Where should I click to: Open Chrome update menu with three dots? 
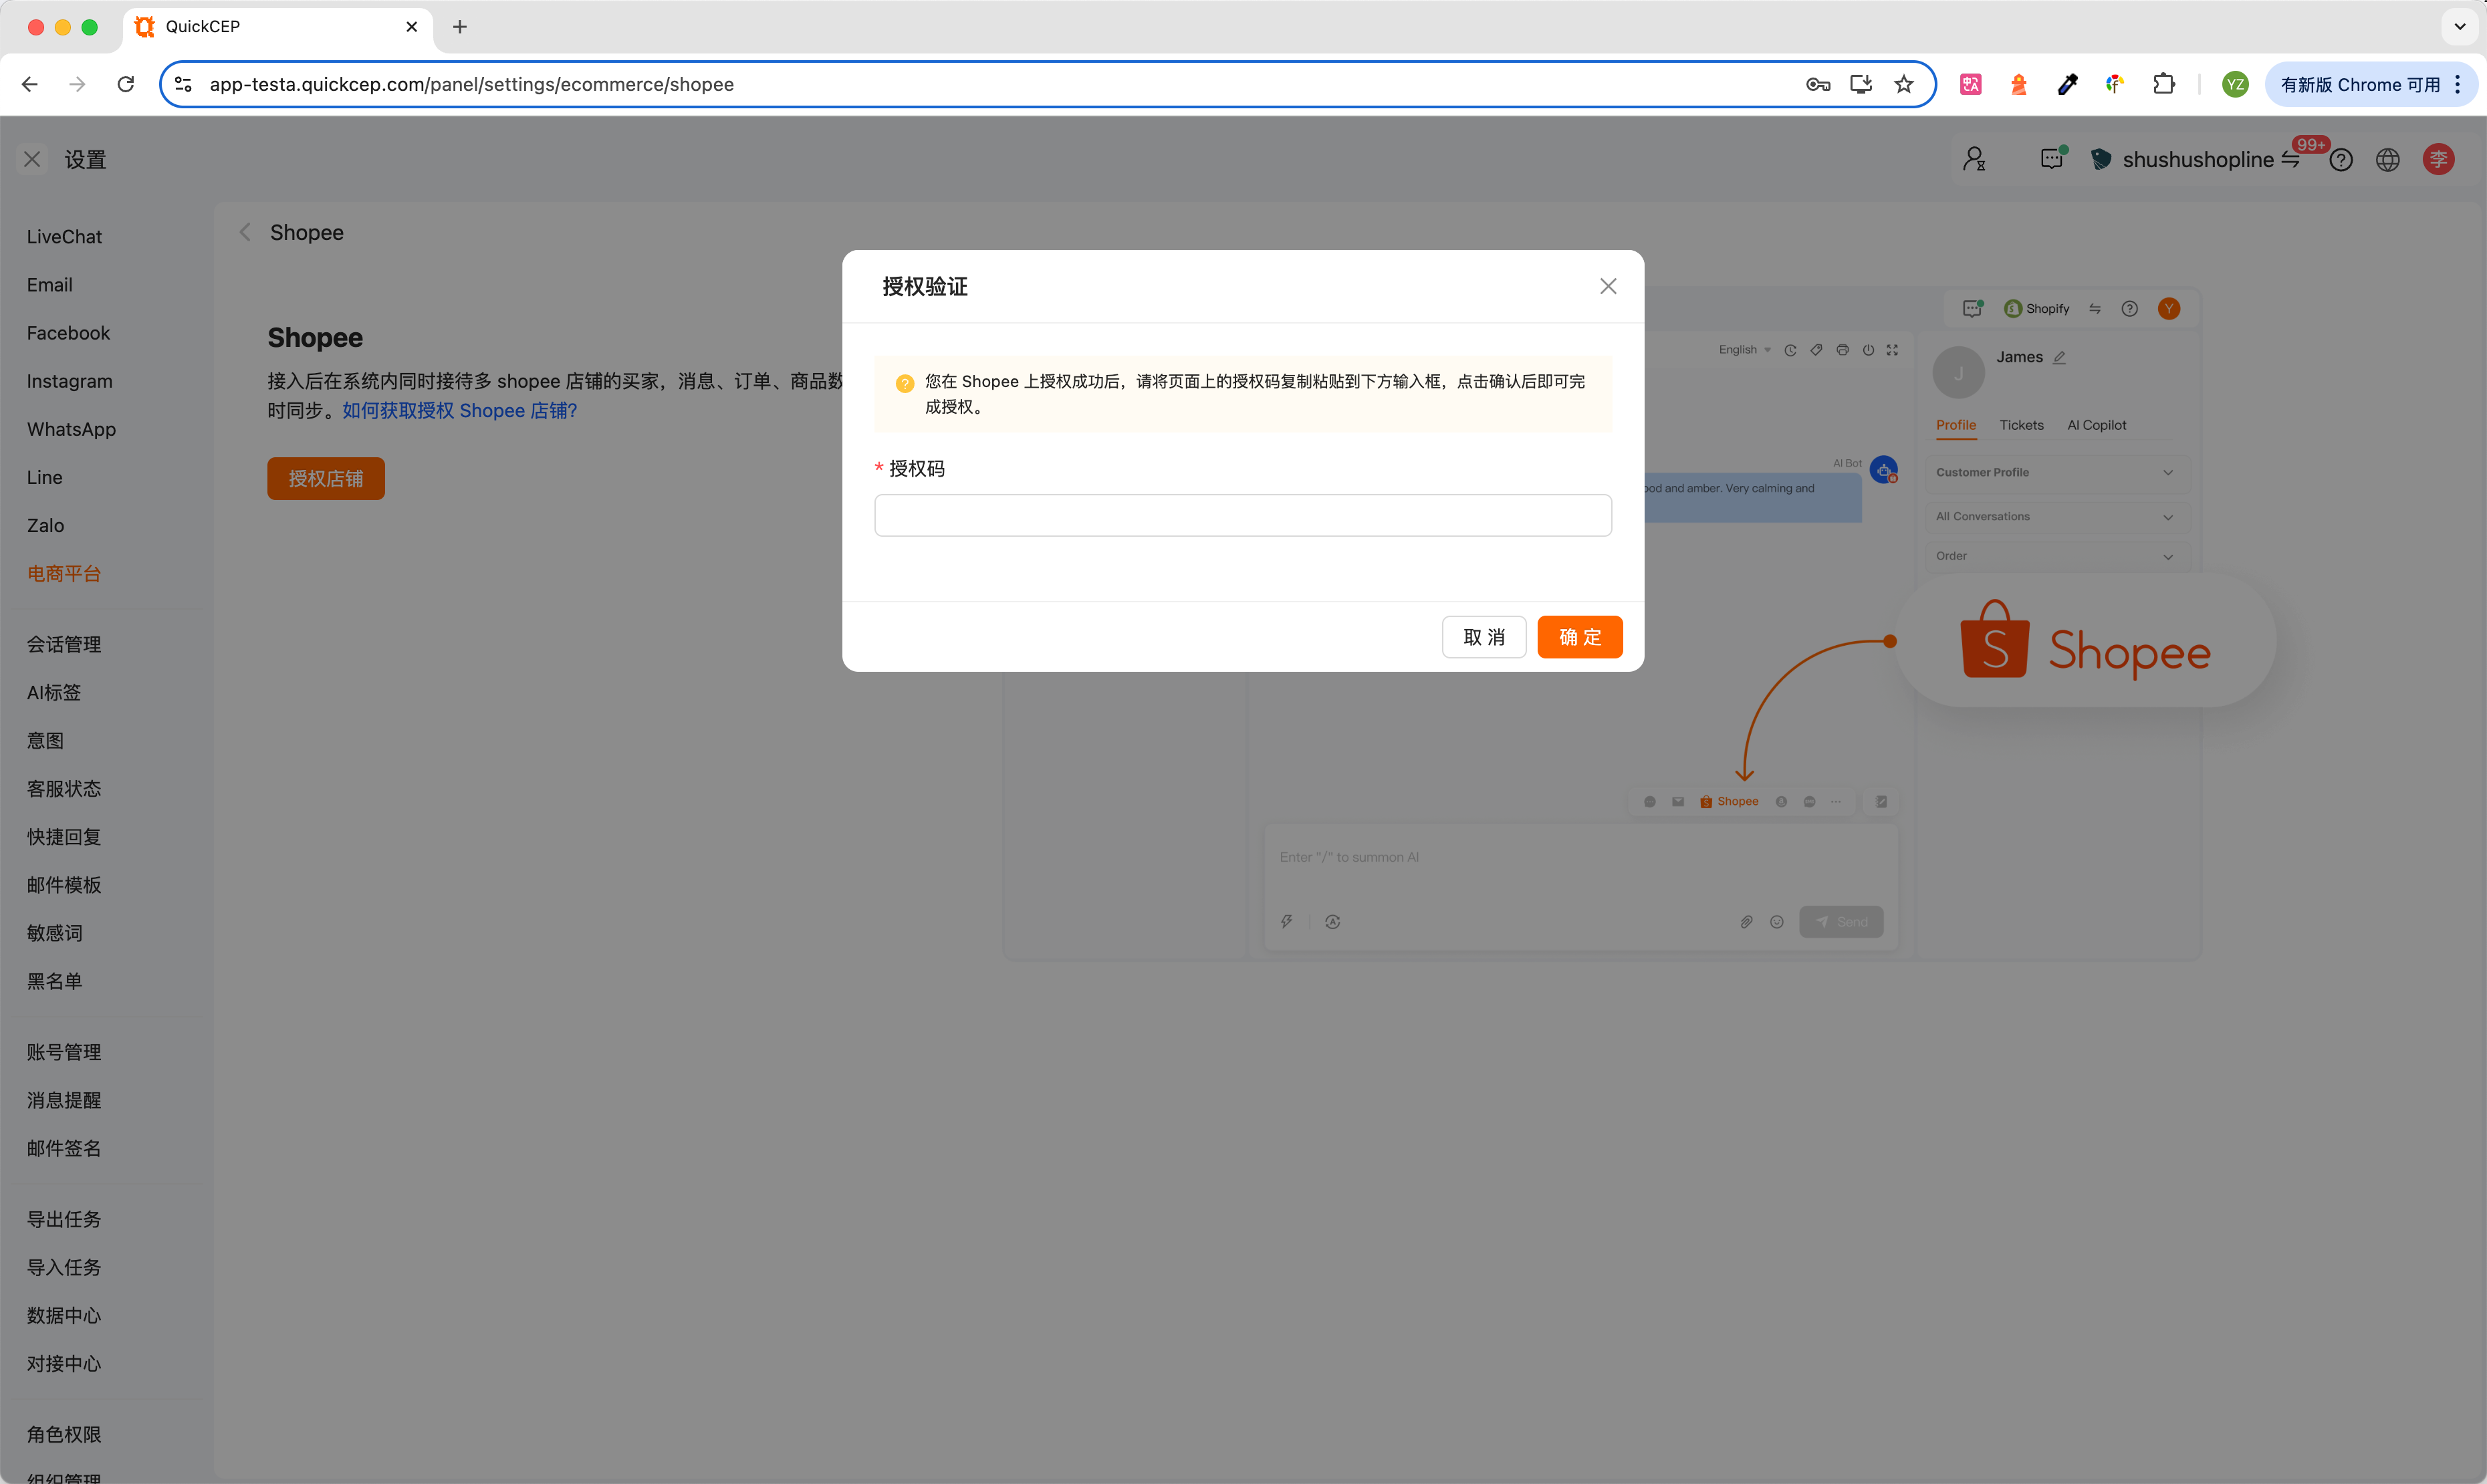[2457, 84]
